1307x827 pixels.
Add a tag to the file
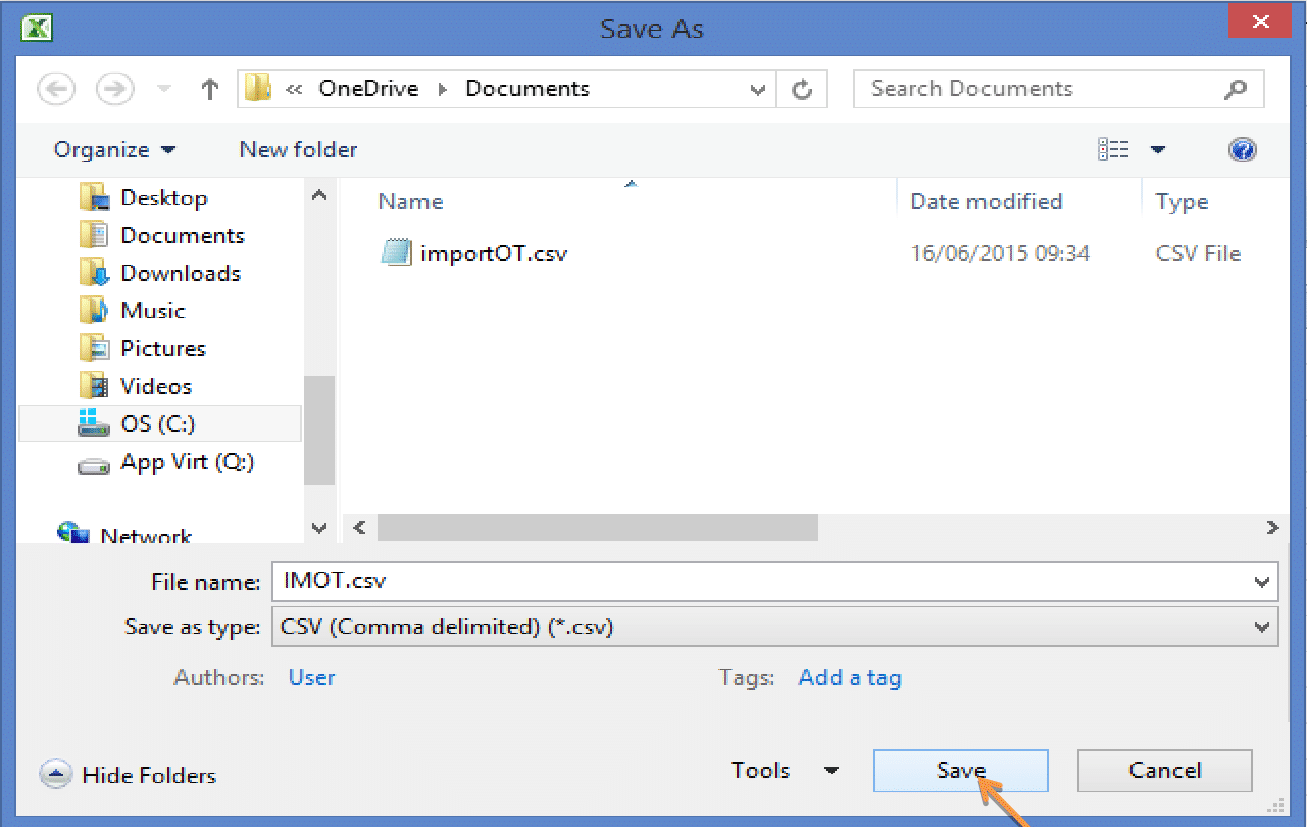849,677
